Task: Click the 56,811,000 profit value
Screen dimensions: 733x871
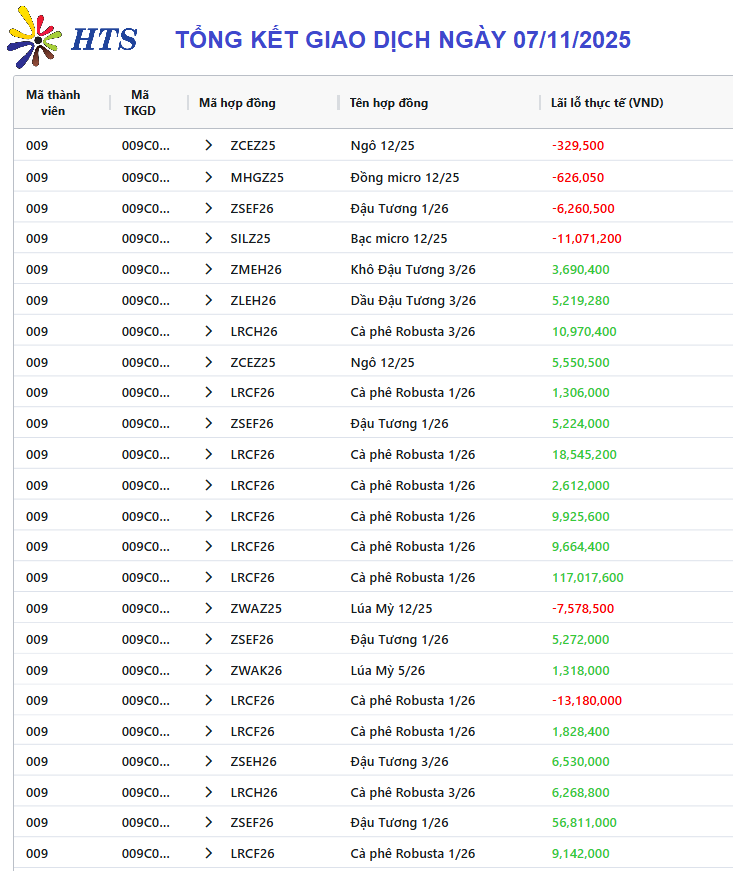Action: point(584,823)
